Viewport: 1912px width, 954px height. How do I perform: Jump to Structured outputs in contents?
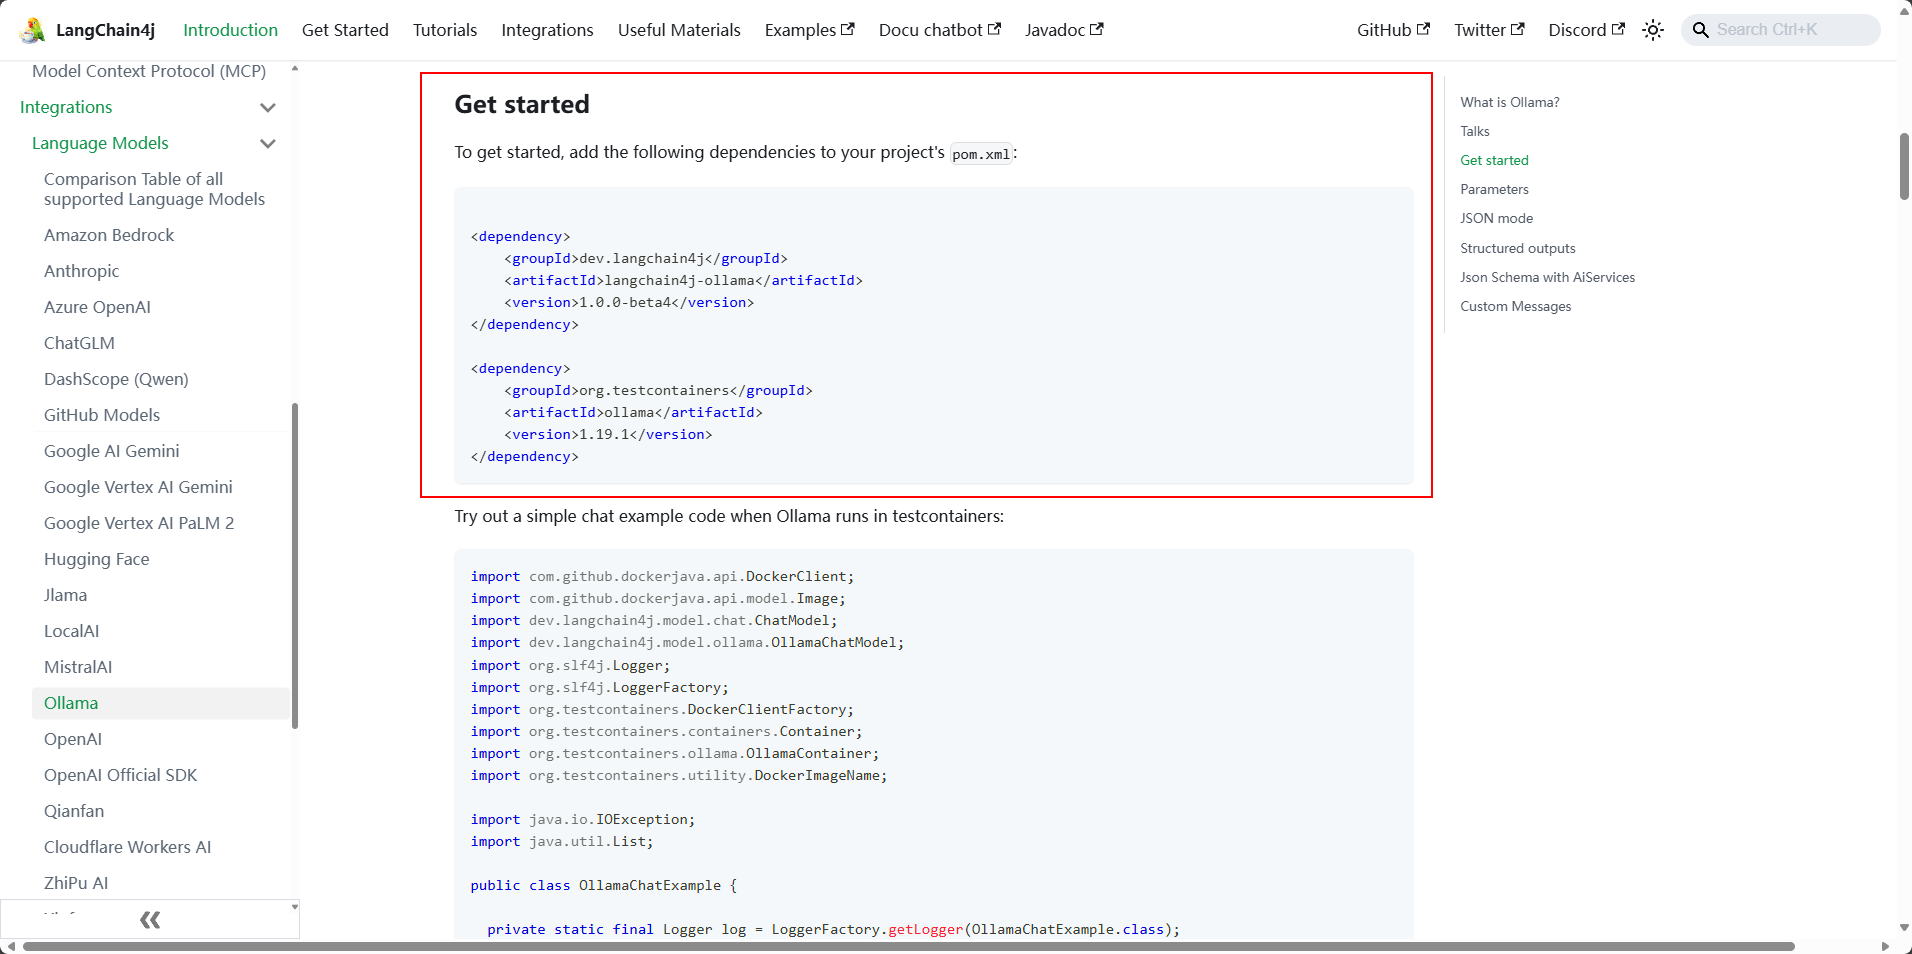pyautogui.click(x=1517, y=248)
